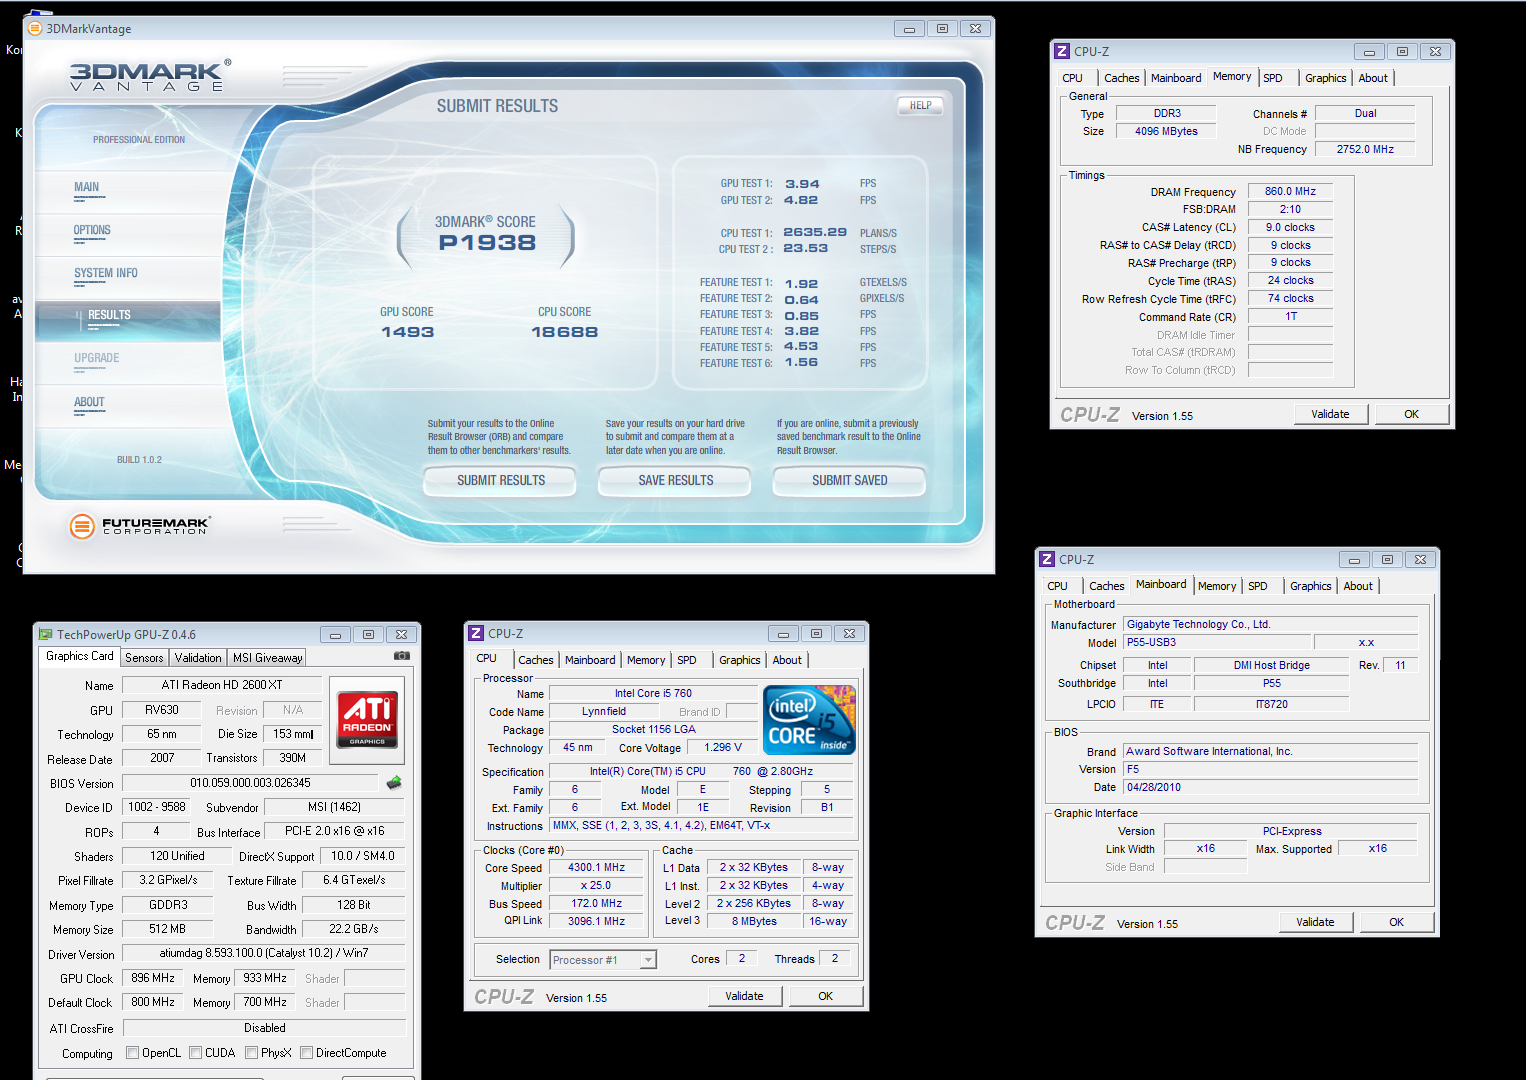Click the BIOS Version field in GPU-Z

(251, 783)
